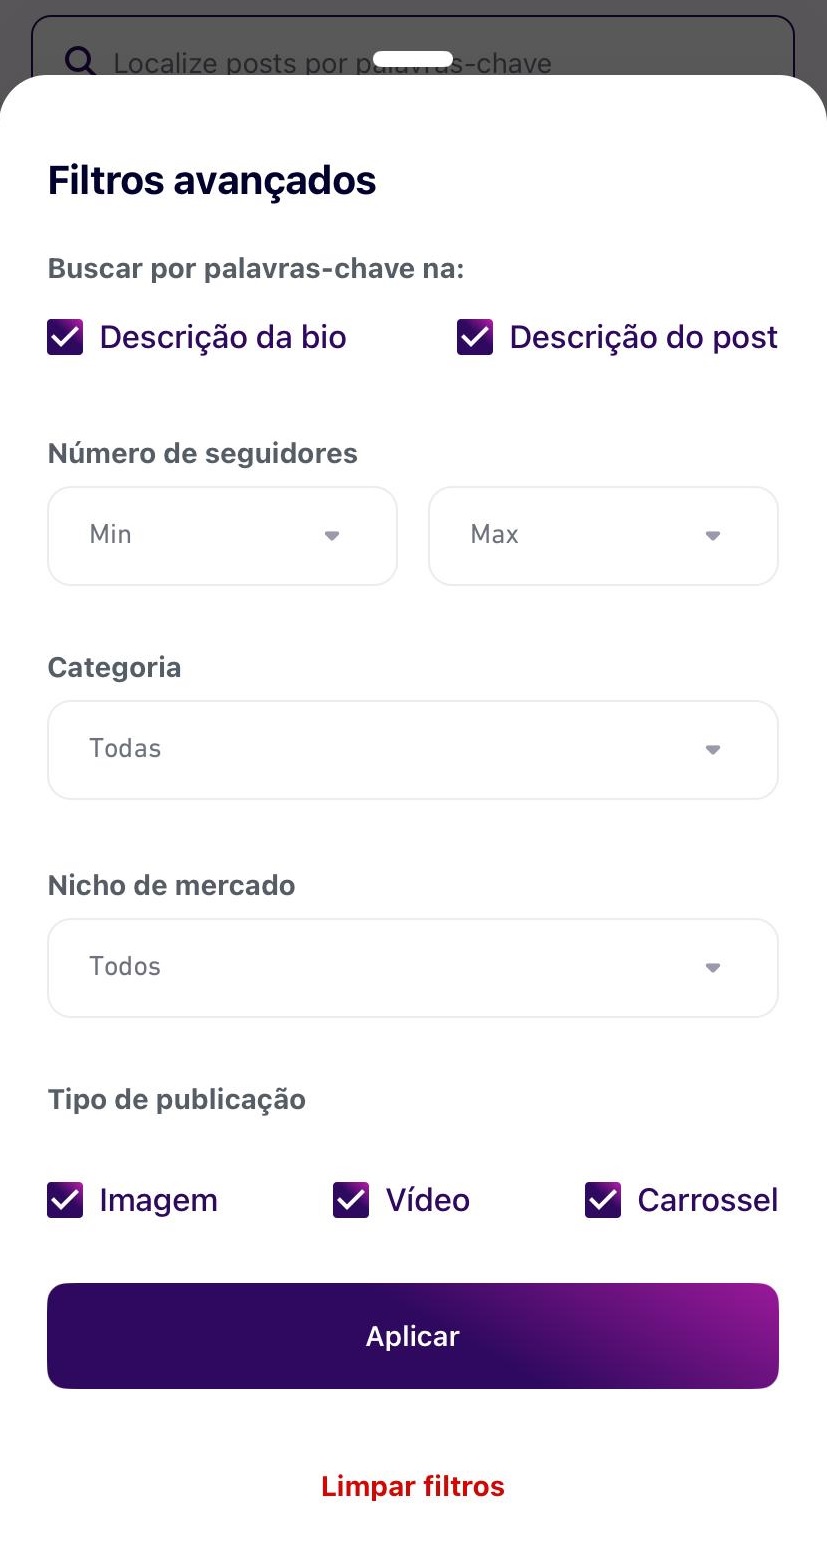The width and height of the screenshot is (827, 1543).
Task: Click the Carrossel label text
Action: (x=707, y=1200)
